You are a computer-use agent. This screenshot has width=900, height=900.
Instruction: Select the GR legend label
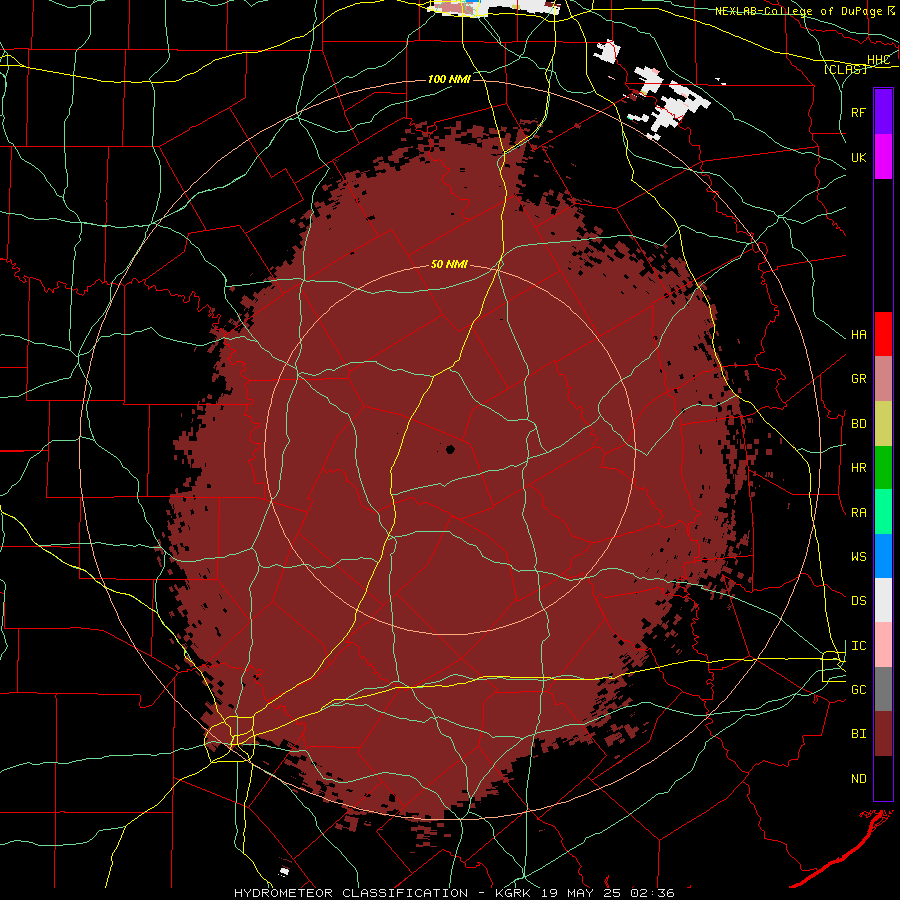(x=858, y=379)
